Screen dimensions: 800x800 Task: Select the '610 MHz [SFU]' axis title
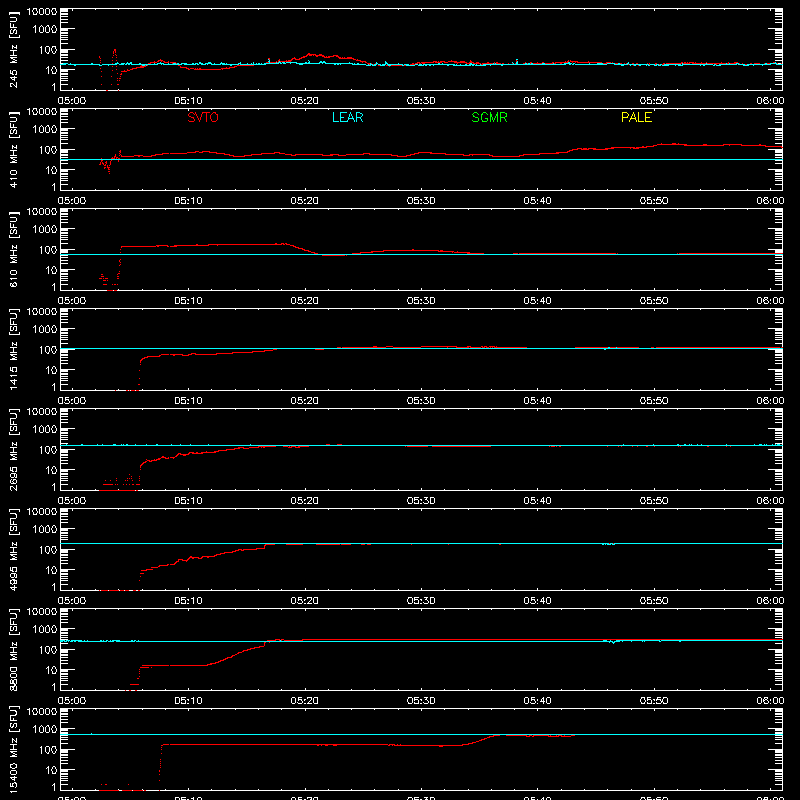pyautogui.click(x=13, y=249)
